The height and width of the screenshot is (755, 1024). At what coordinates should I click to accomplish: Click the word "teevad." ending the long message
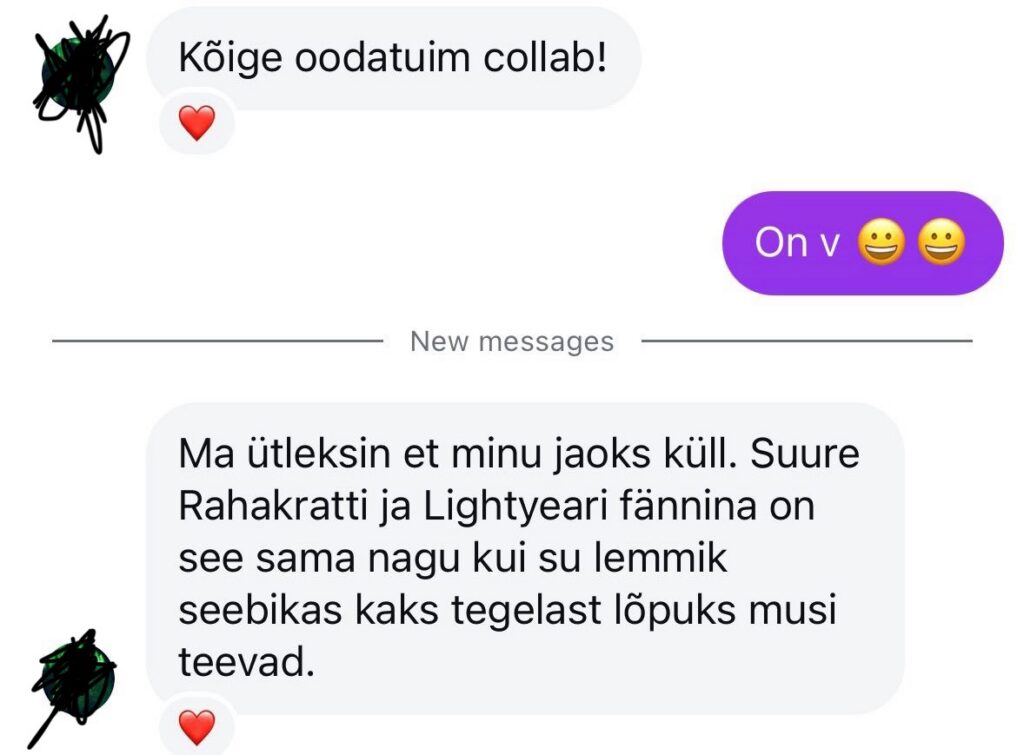[x=246, y=663]
